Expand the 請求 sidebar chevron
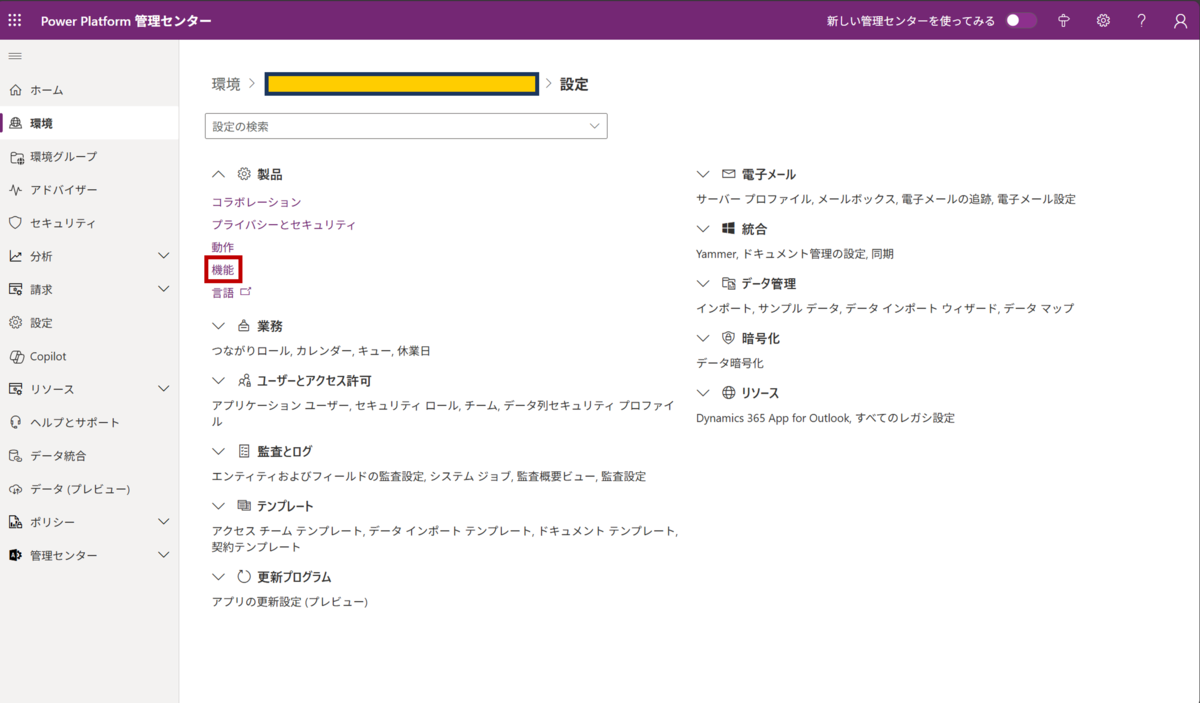 point(164,289)
